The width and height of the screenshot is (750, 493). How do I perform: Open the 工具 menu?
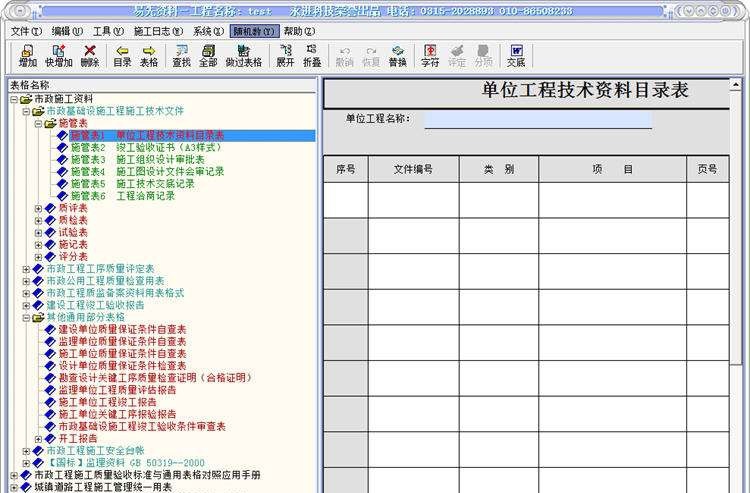click(108, 31)
